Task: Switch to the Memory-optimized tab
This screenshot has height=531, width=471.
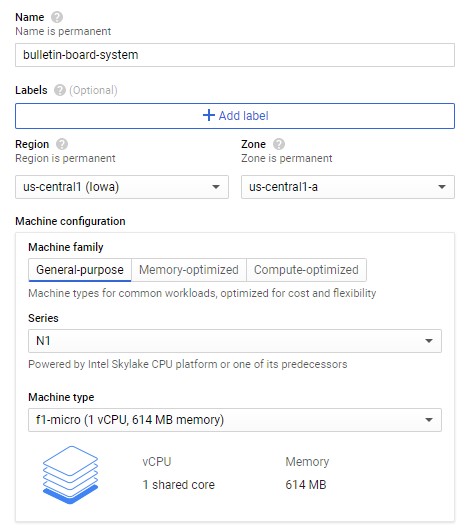Action: (x=189, y=270)
